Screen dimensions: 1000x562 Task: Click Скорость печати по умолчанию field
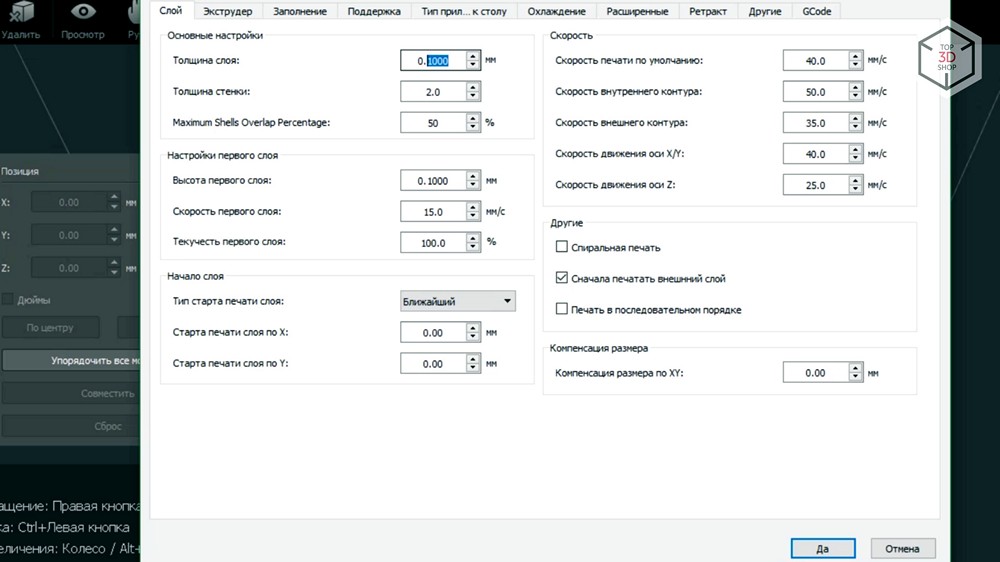tap(816, 61)
